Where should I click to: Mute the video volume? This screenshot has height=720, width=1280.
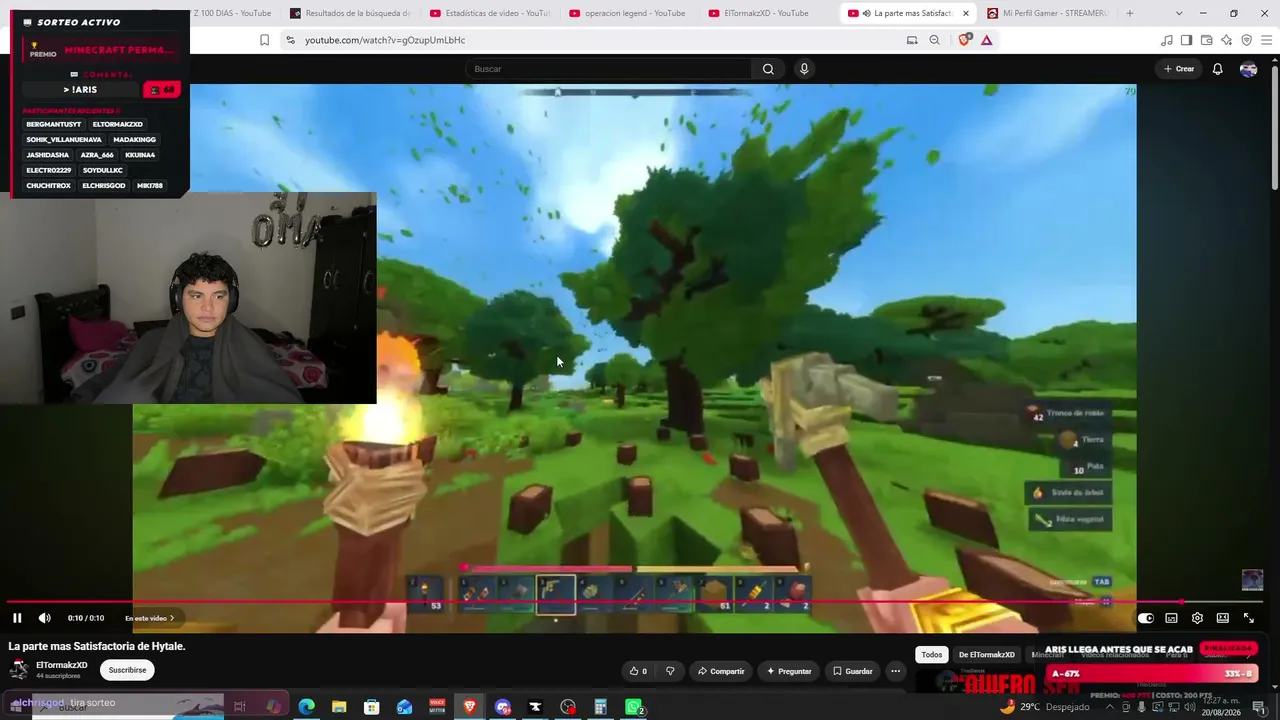click(44, 618)
